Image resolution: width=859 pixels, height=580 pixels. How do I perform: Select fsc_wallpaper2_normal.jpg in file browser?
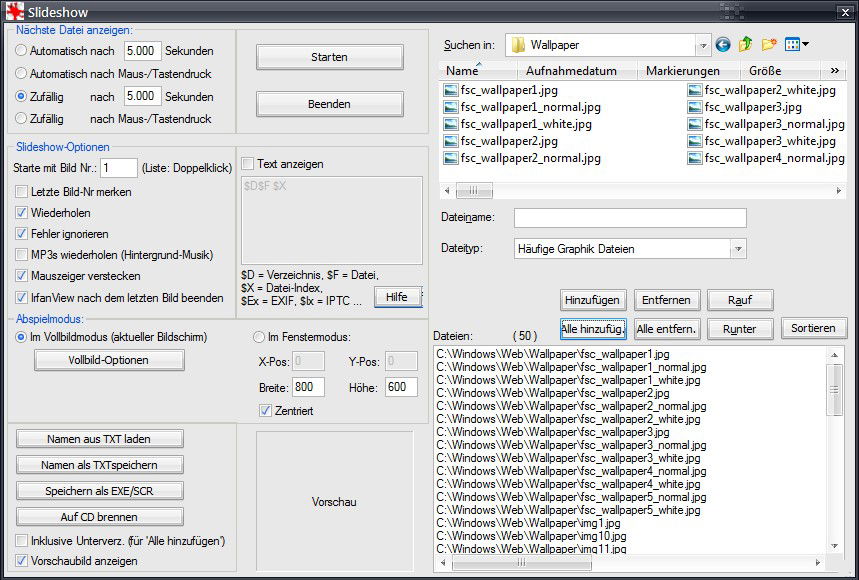pos(530,158)
